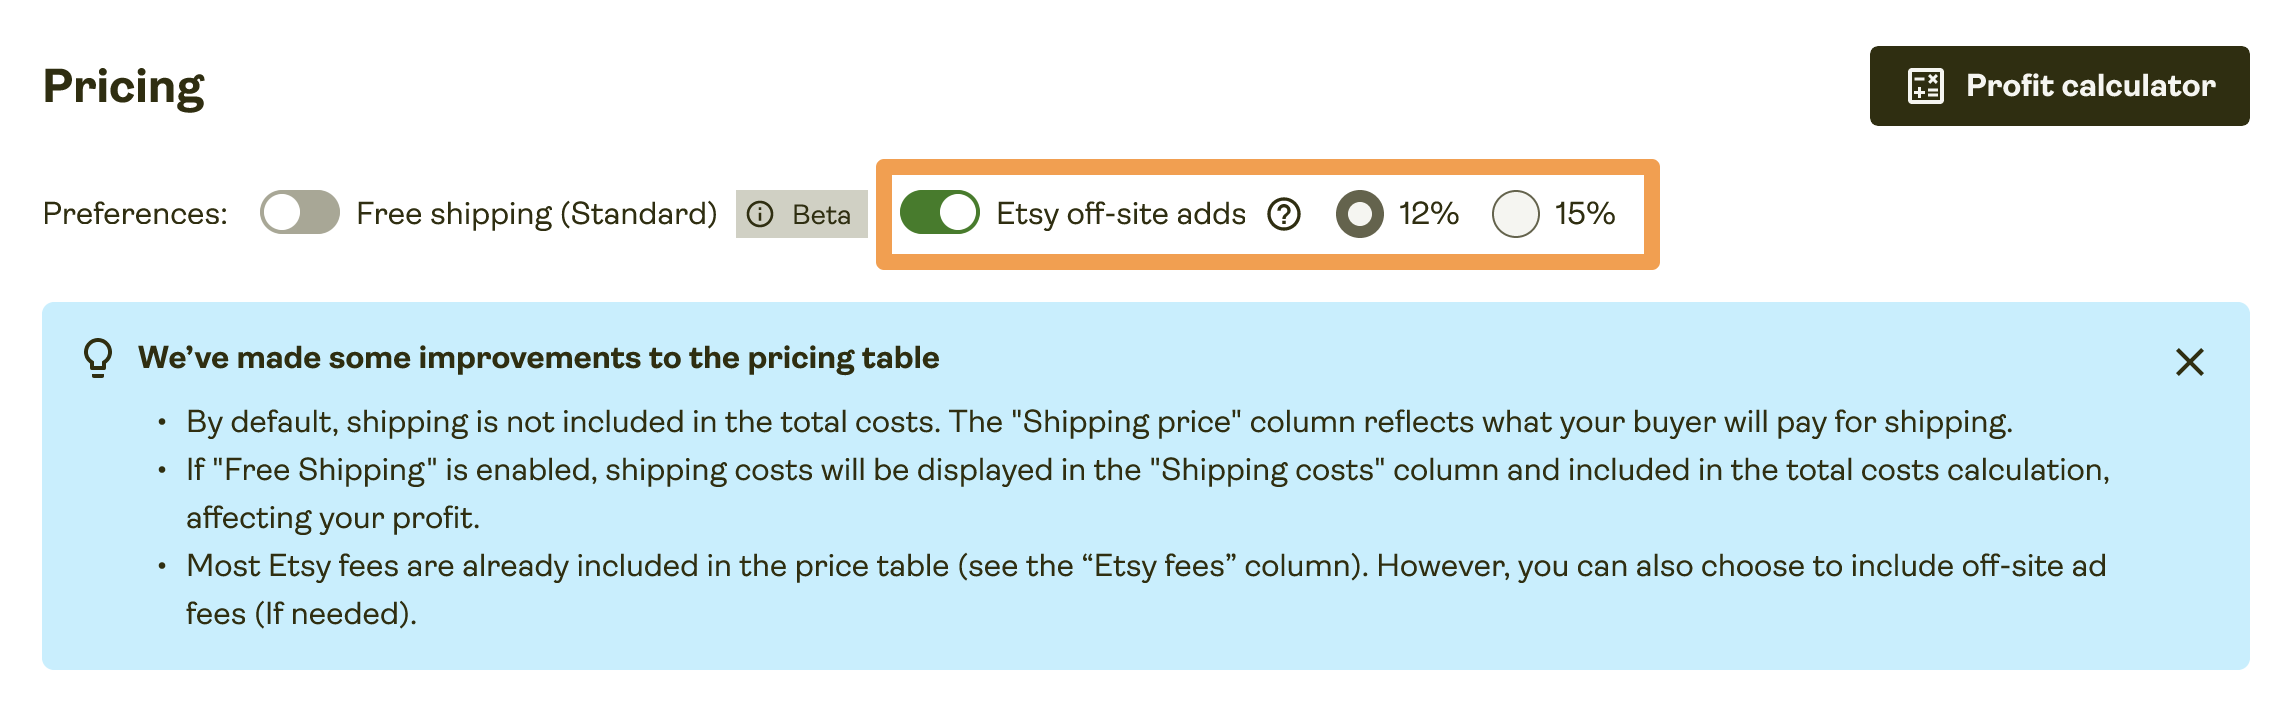This screenshot has height=710, width=2292.
Task: Click the "We've made some improvements" banner title
Action: point(538,358)
